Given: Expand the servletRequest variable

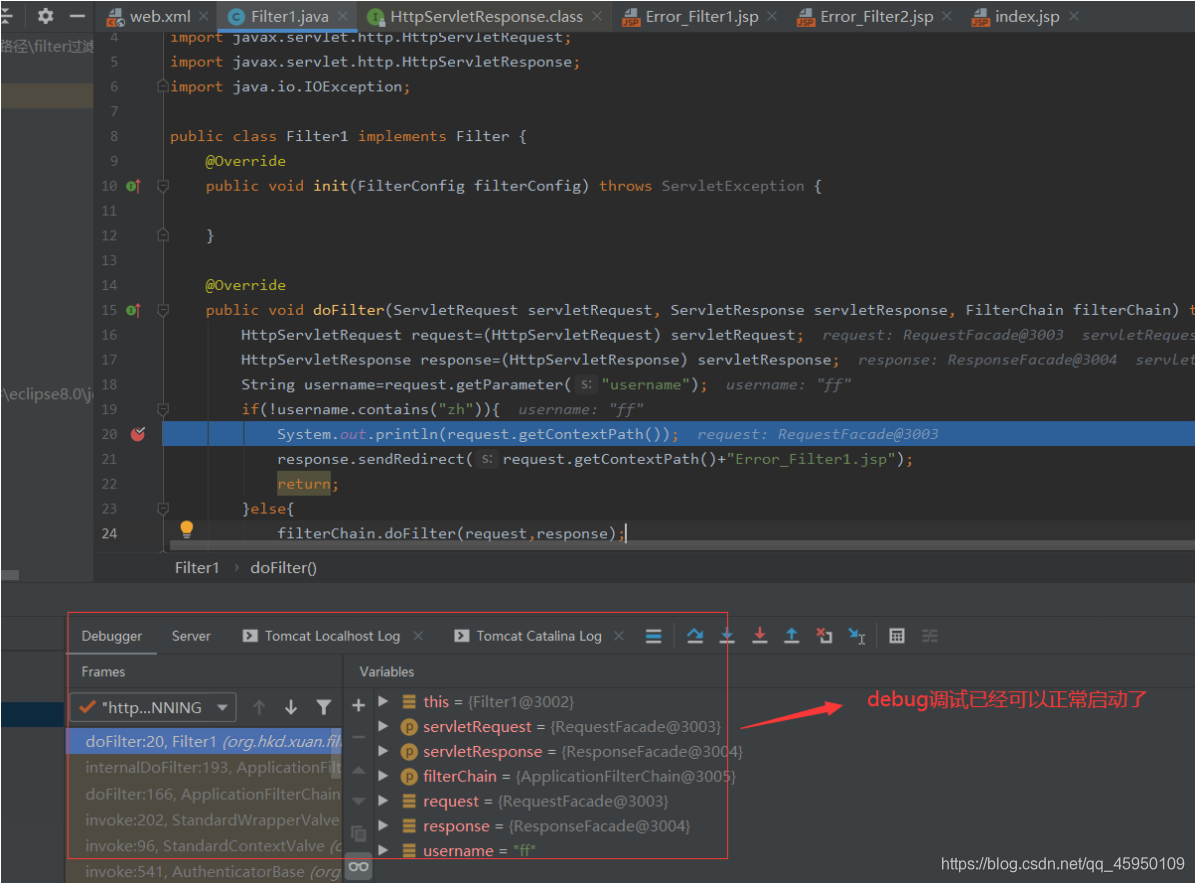Looking at the screenshot, I should pyautogui.click(x=384, y=726).
